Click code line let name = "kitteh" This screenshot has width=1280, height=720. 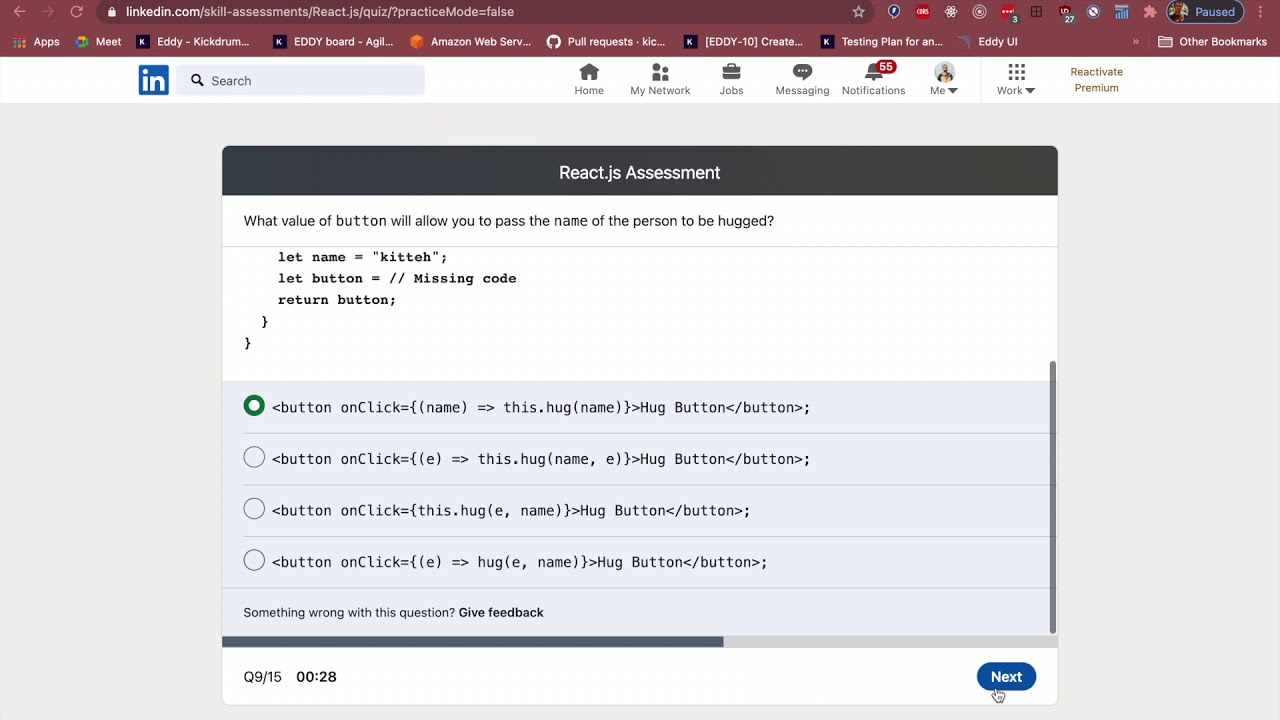point(363,257)
